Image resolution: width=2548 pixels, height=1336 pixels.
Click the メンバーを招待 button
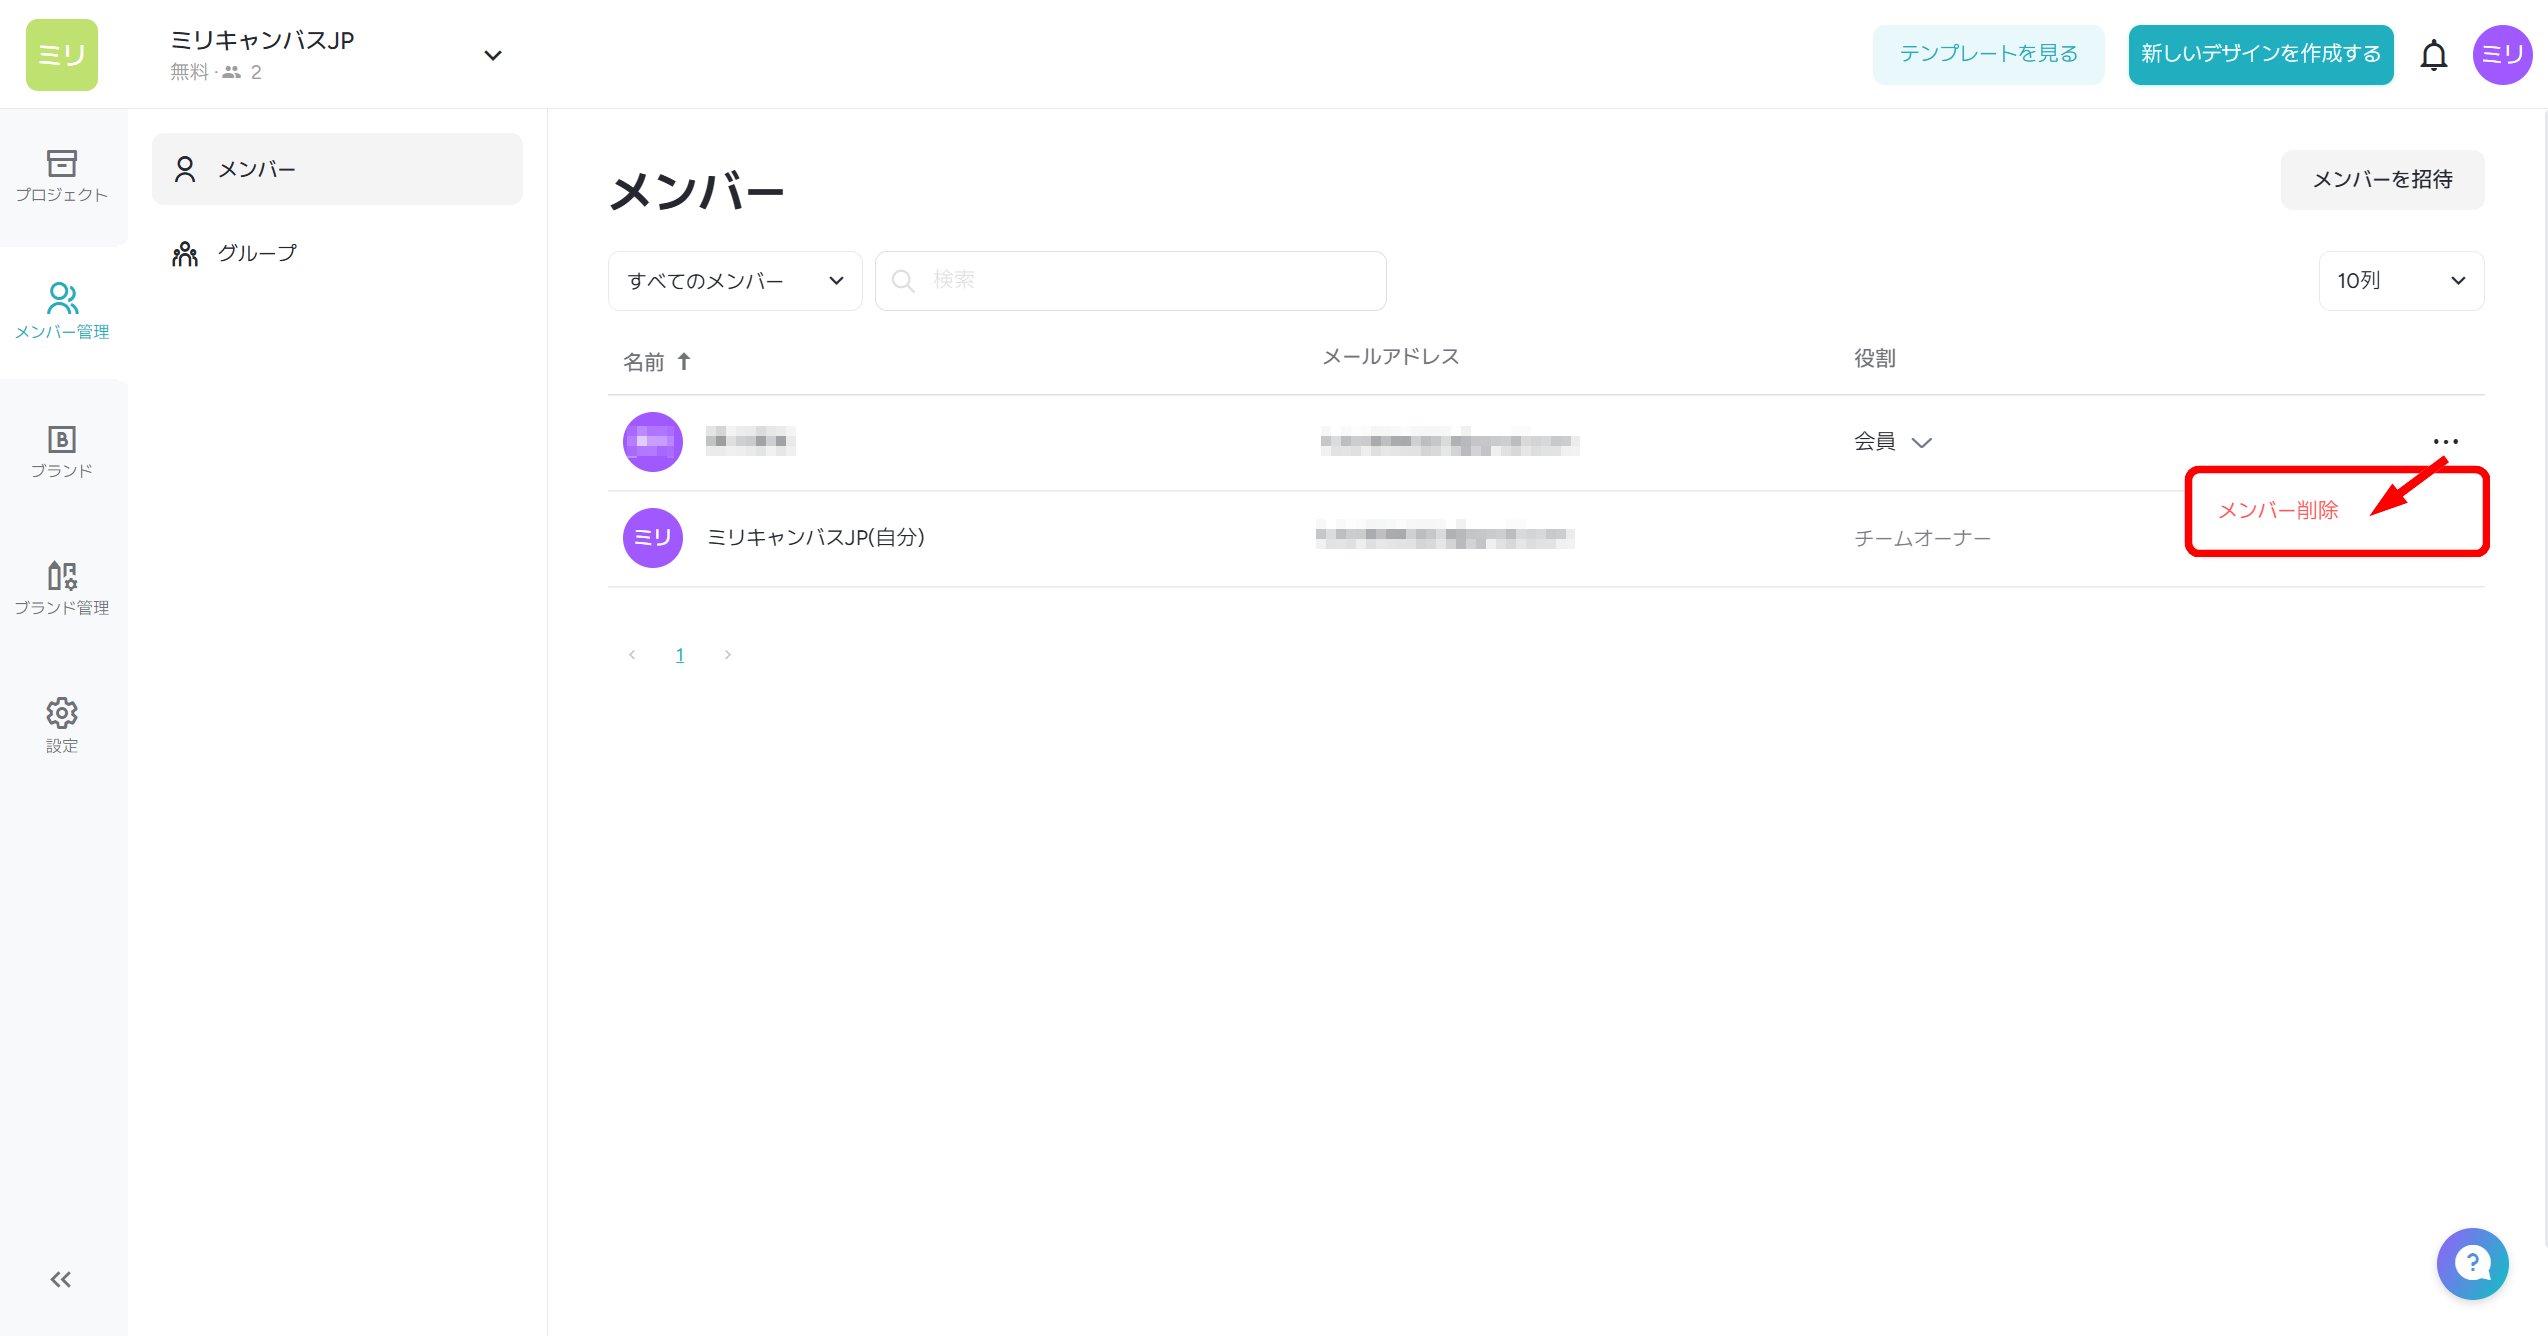coord(2382,180)
